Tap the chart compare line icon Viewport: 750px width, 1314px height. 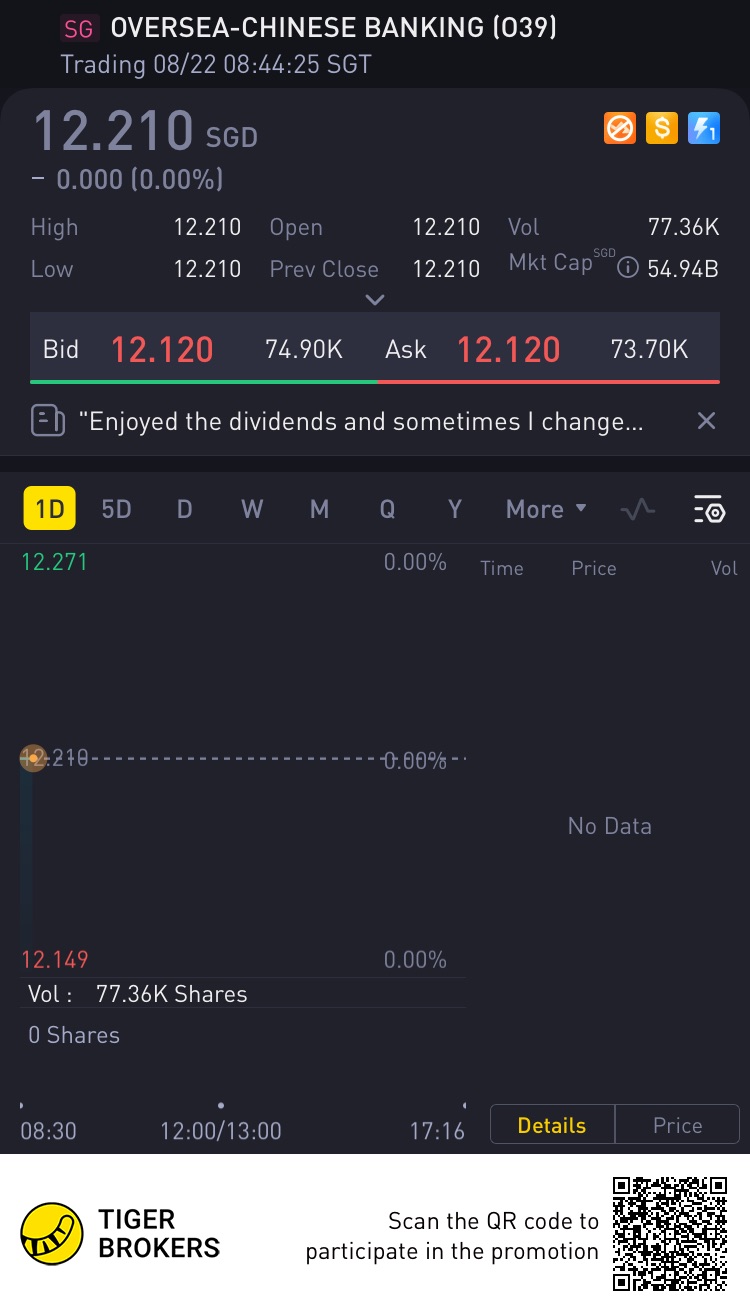[638, 509]
